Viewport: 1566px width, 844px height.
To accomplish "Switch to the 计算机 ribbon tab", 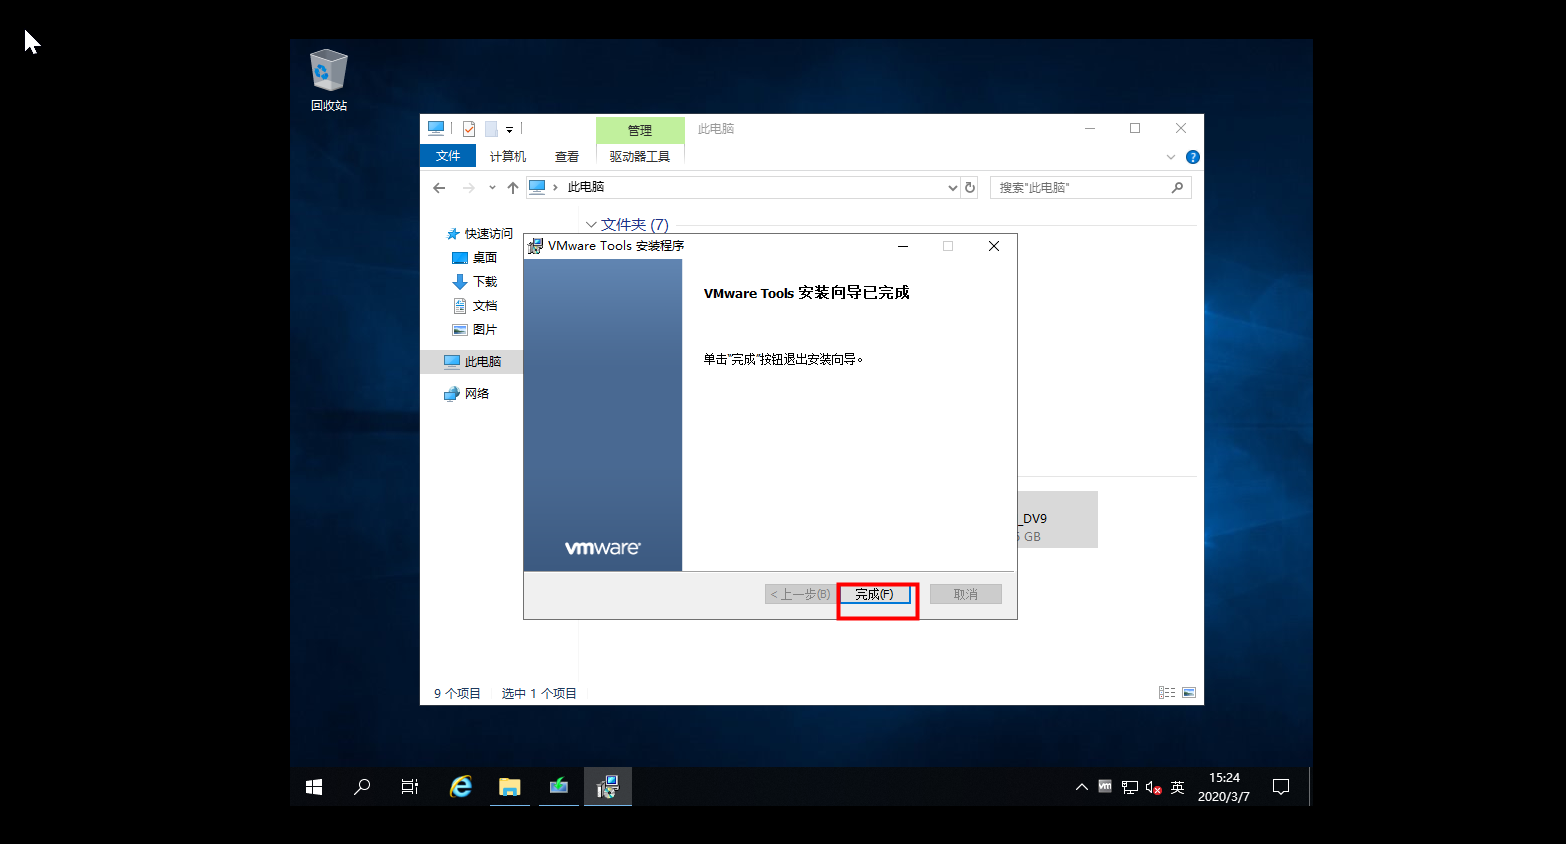I will [507, 156].
